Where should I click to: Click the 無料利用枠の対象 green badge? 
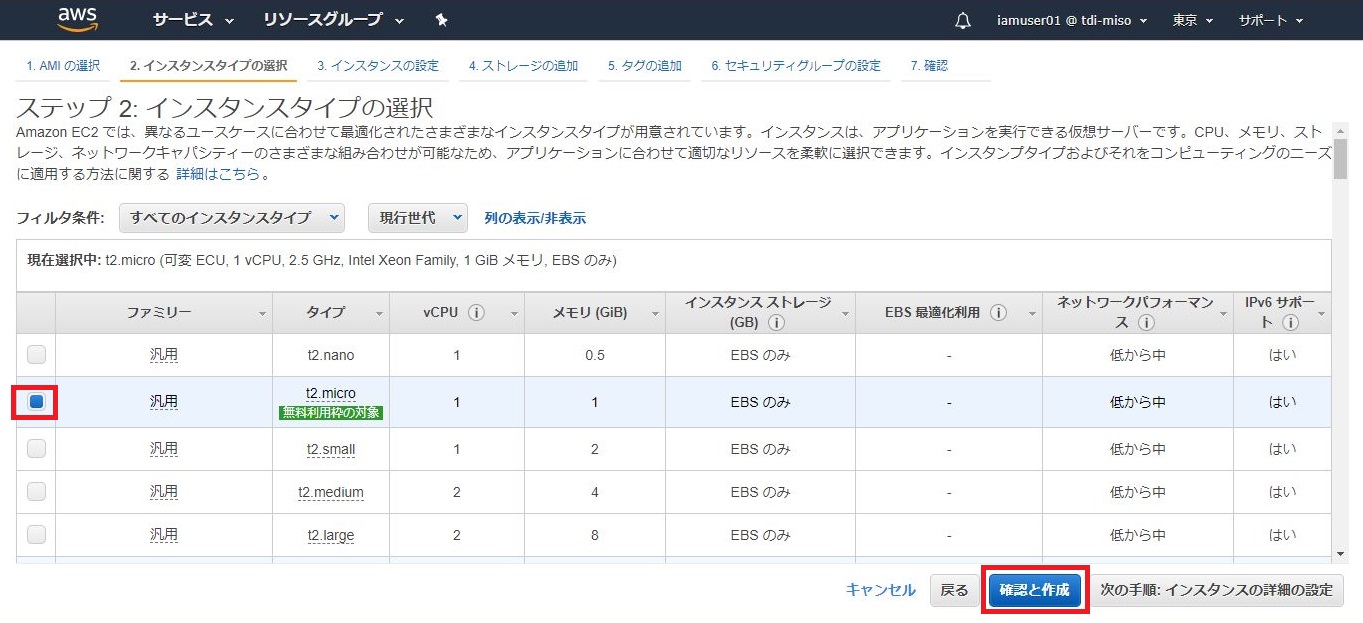[x=331, y=412]
